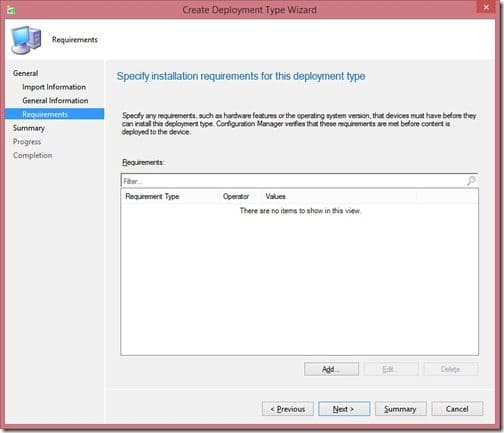Cancel the wizard
This screenshot has height=433, width=504.
point(457,409)
